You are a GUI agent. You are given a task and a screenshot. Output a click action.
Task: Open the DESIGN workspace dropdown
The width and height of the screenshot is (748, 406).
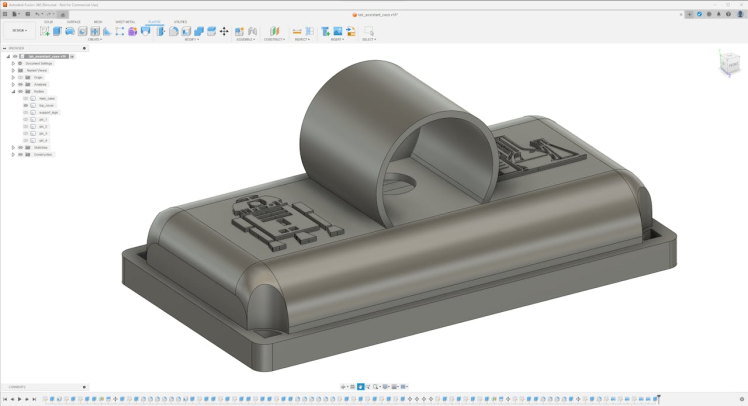click(x=19, y=30)
